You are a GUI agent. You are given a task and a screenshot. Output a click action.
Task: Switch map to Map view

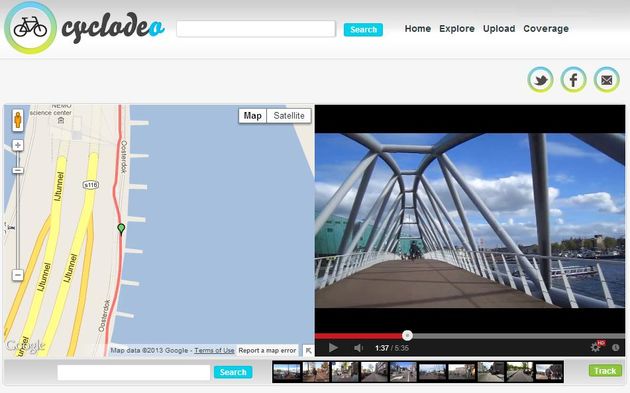coord(252,116)
